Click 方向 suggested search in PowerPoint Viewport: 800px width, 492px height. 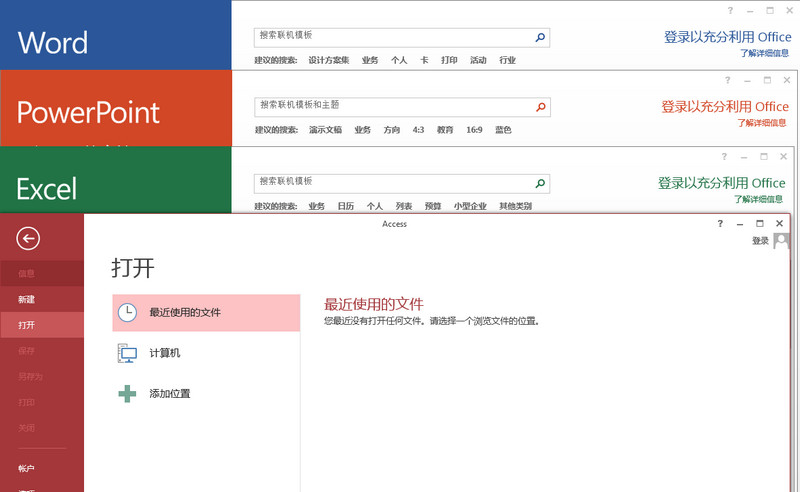click(x=392, y=130)
